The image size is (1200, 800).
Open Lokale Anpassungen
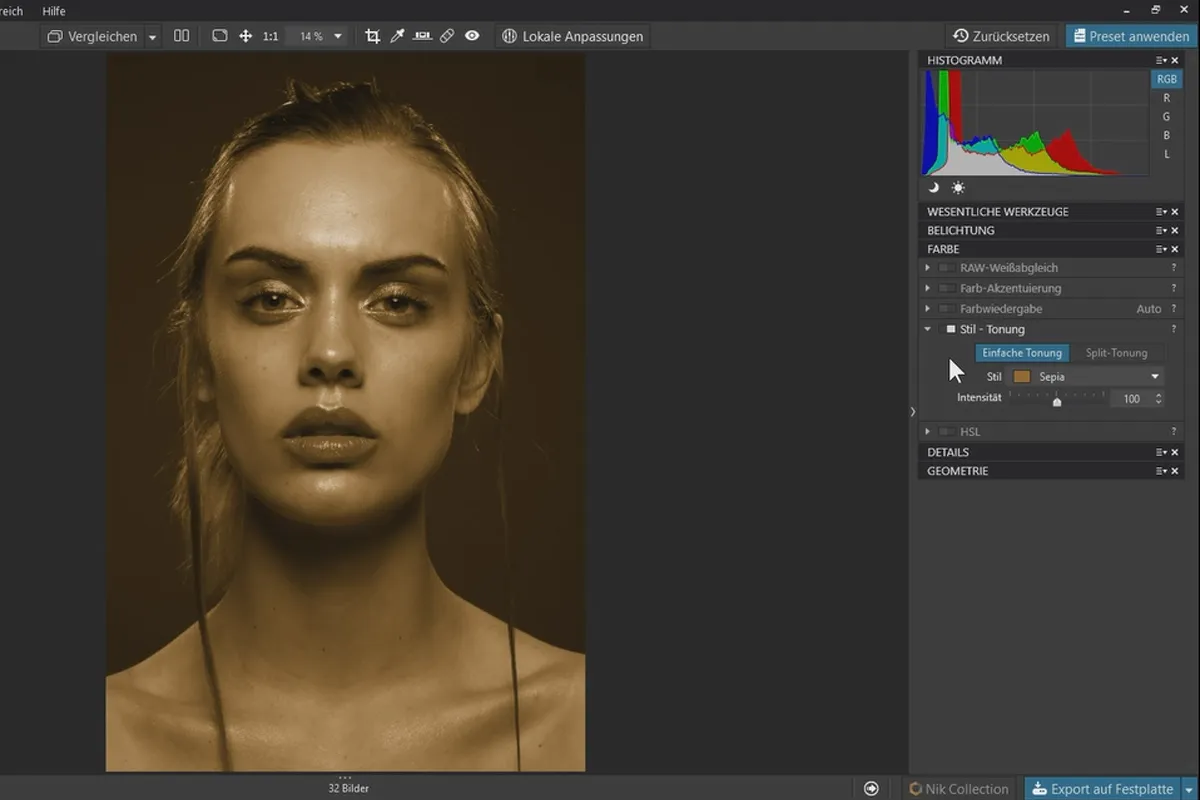pyautogui.click(x=572, y=36)
